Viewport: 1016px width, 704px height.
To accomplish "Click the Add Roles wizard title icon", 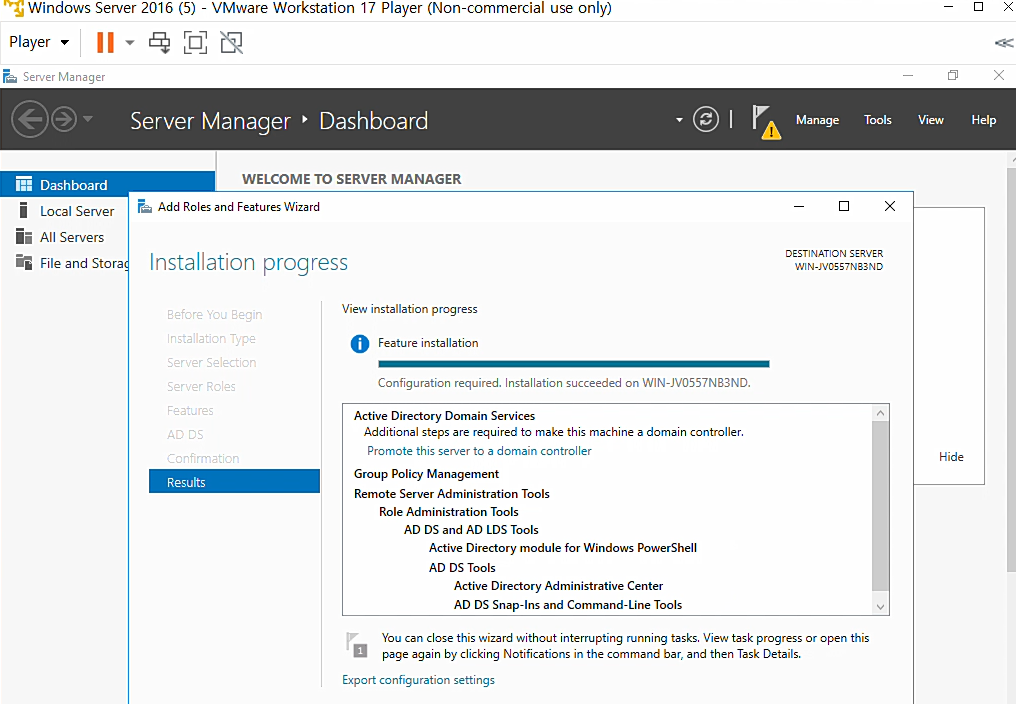I will (145, 207).
